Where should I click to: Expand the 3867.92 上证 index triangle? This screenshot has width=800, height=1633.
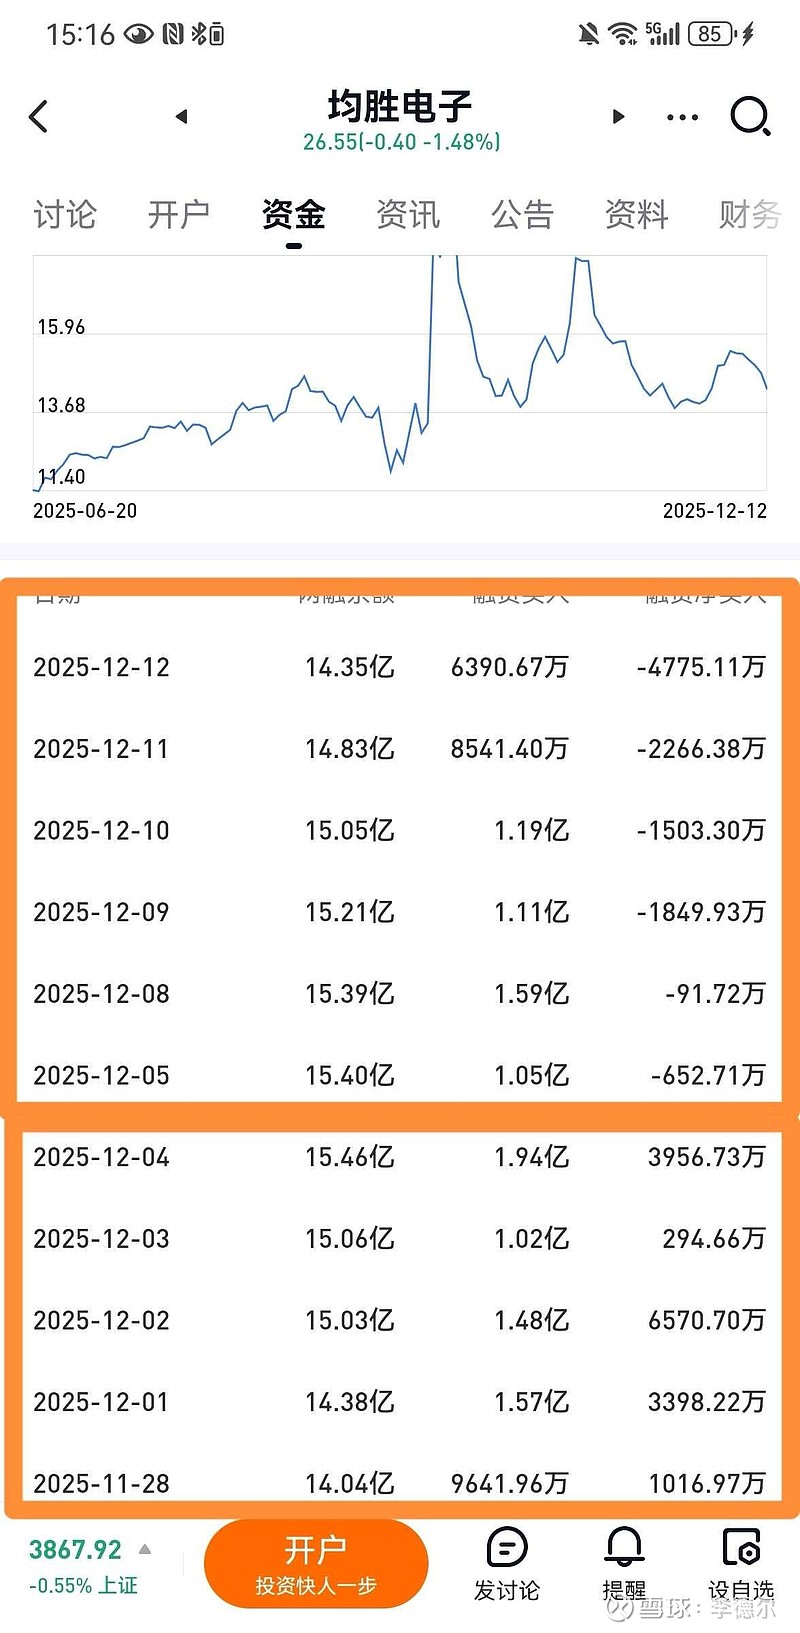coord(145,1550)
